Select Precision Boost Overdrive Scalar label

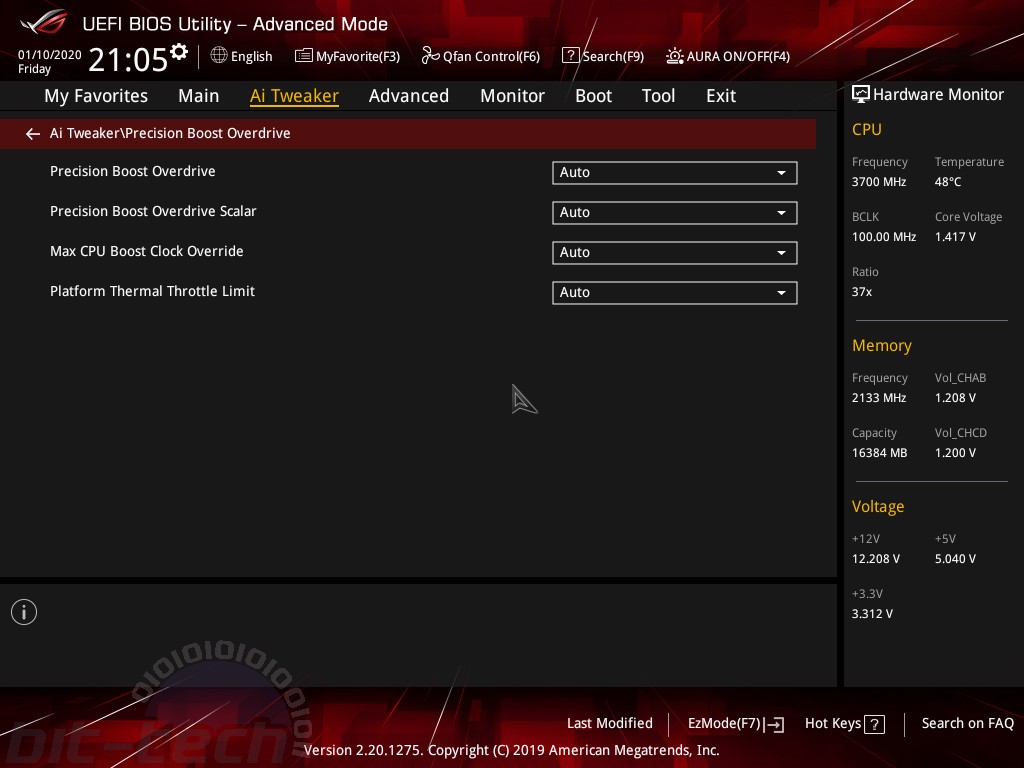(x=153, y=211)
